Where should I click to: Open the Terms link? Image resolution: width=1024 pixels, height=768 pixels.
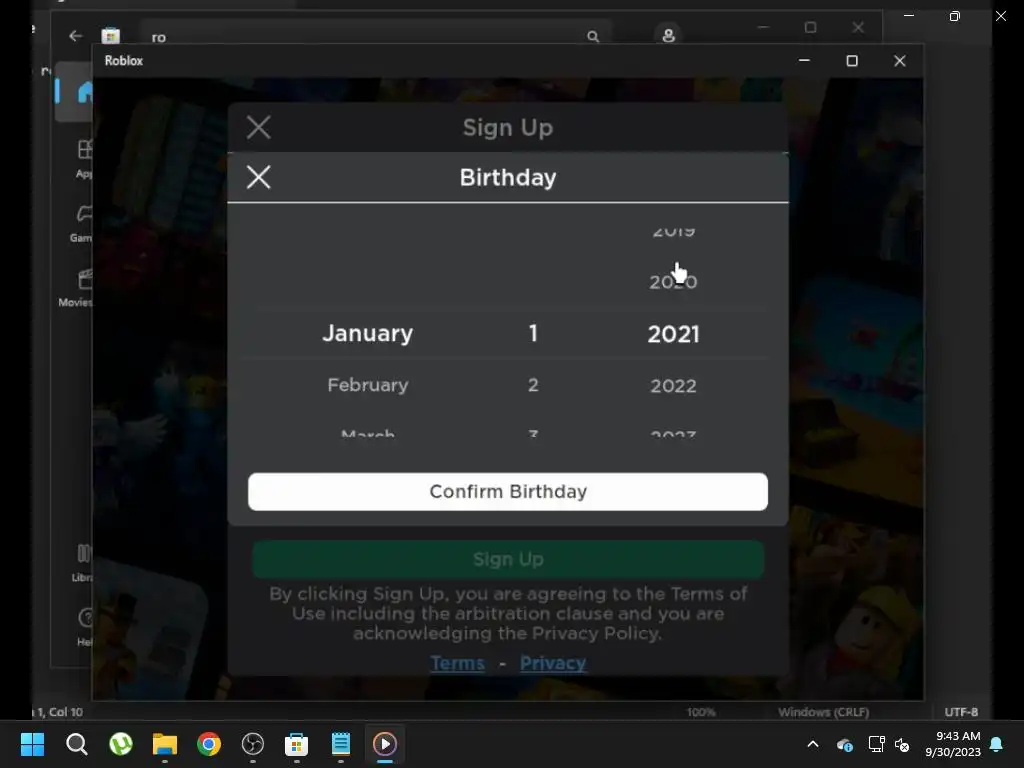coord(457,663)
